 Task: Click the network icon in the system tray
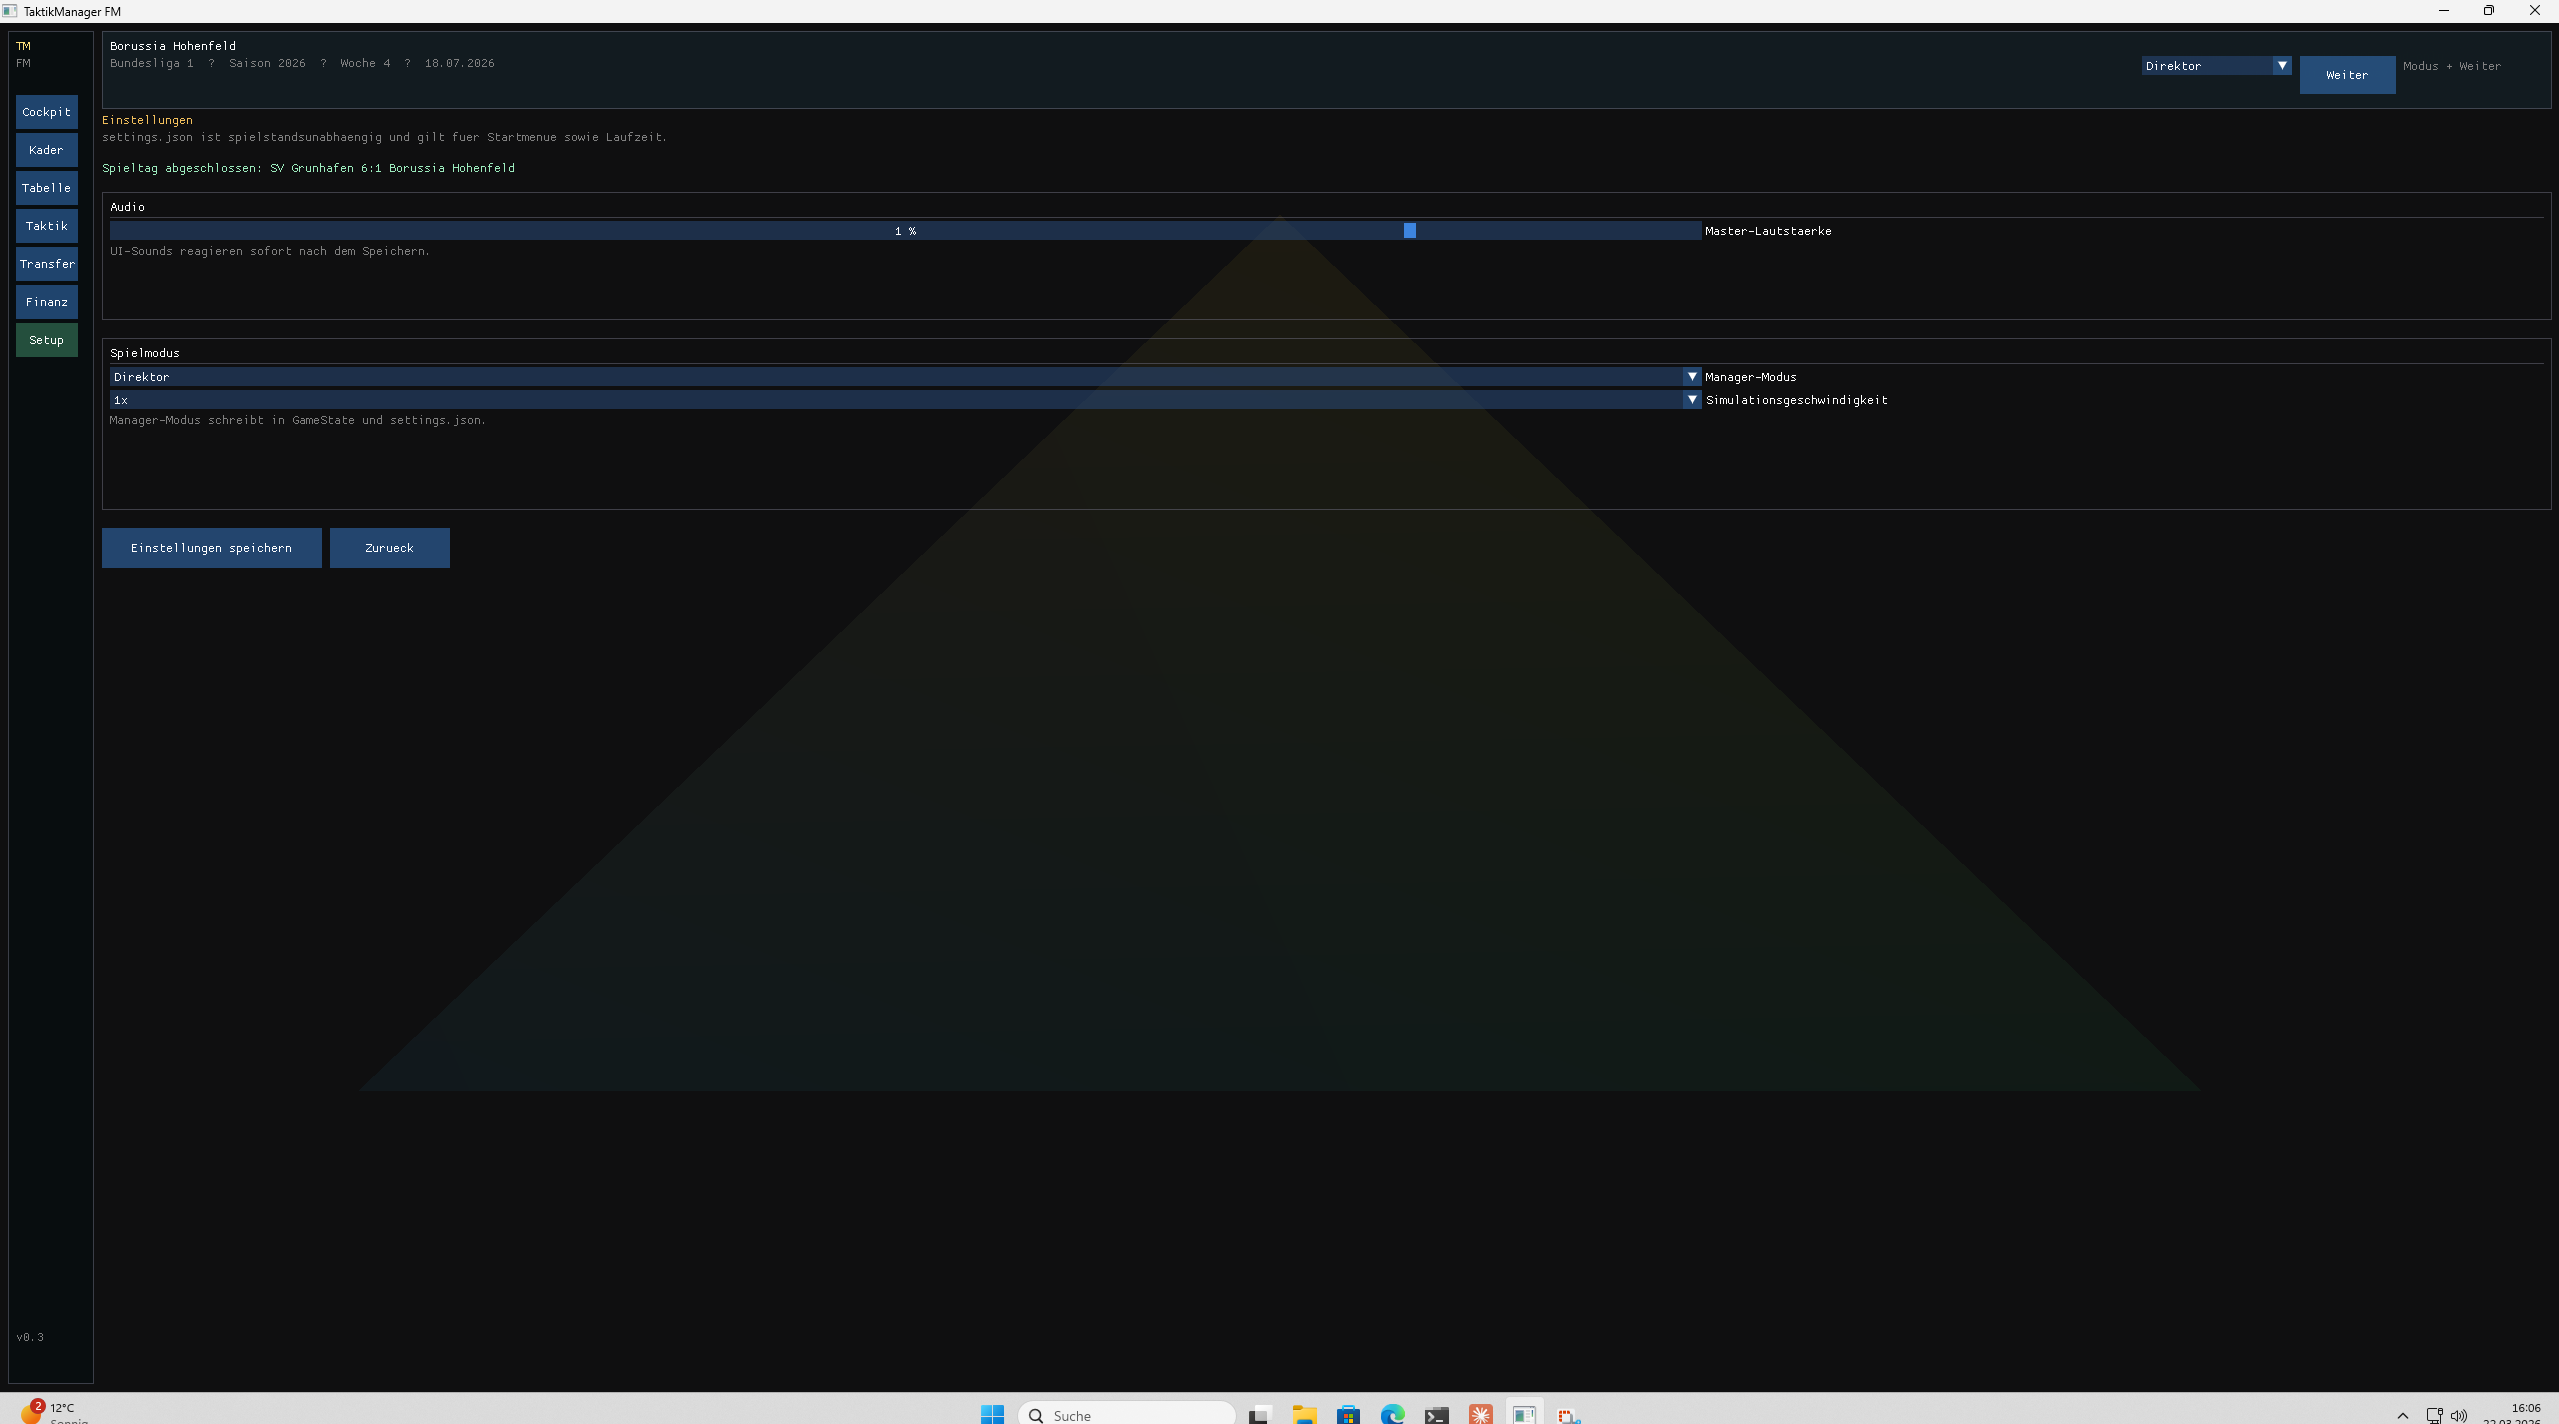(x=2434, y=1414)
